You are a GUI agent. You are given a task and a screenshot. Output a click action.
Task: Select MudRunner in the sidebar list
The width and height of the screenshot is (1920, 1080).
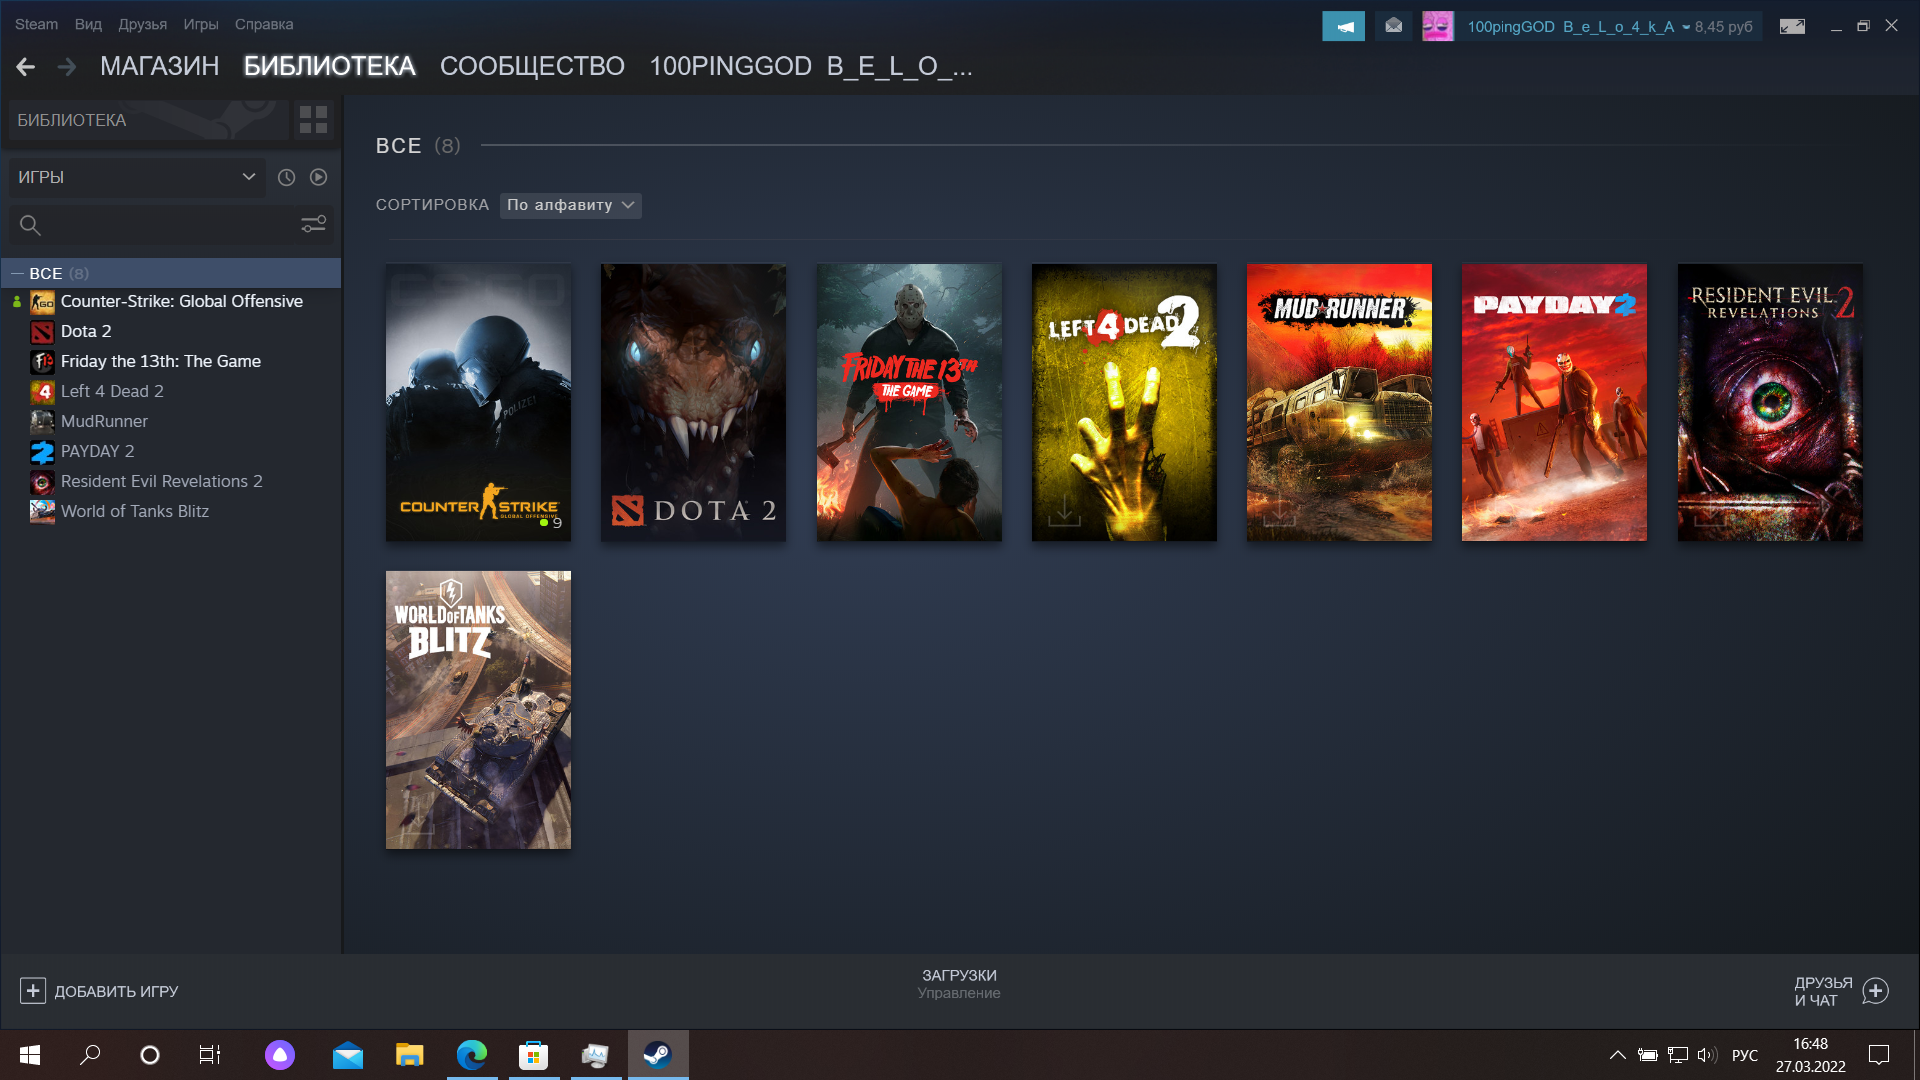pyautogui.click(x=104, y=421)
